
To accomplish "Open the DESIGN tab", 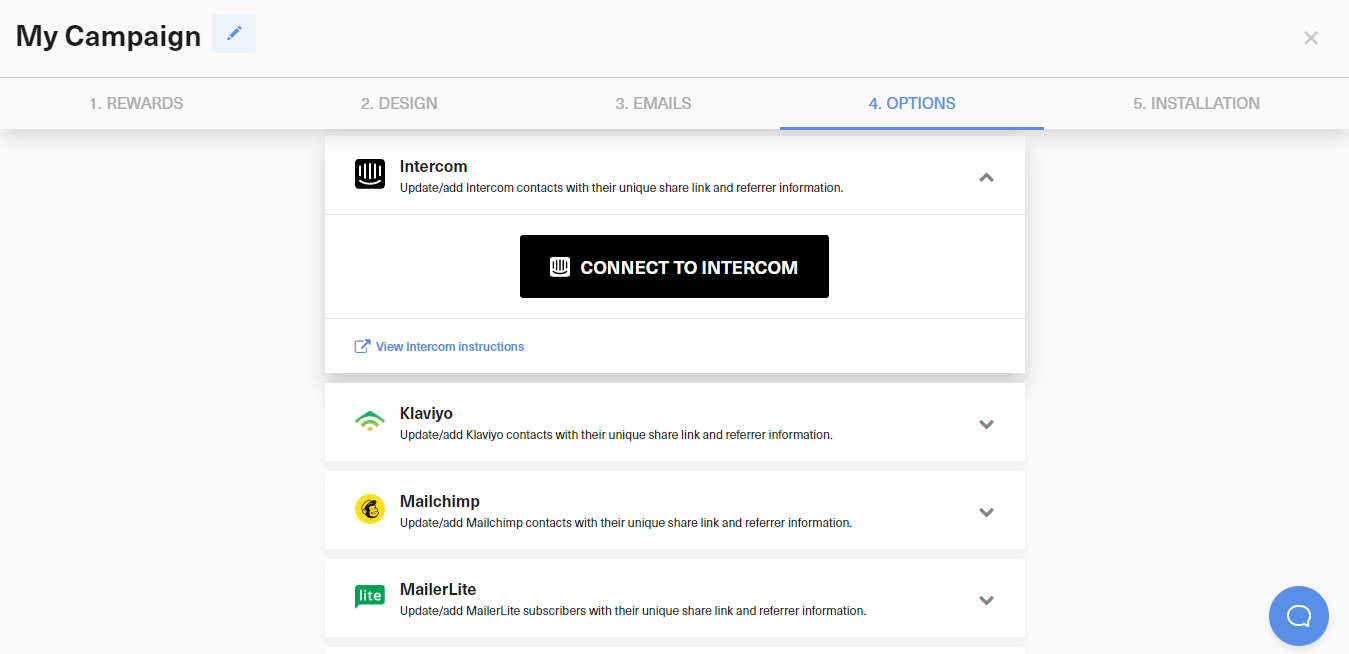I will click(399, 103).
